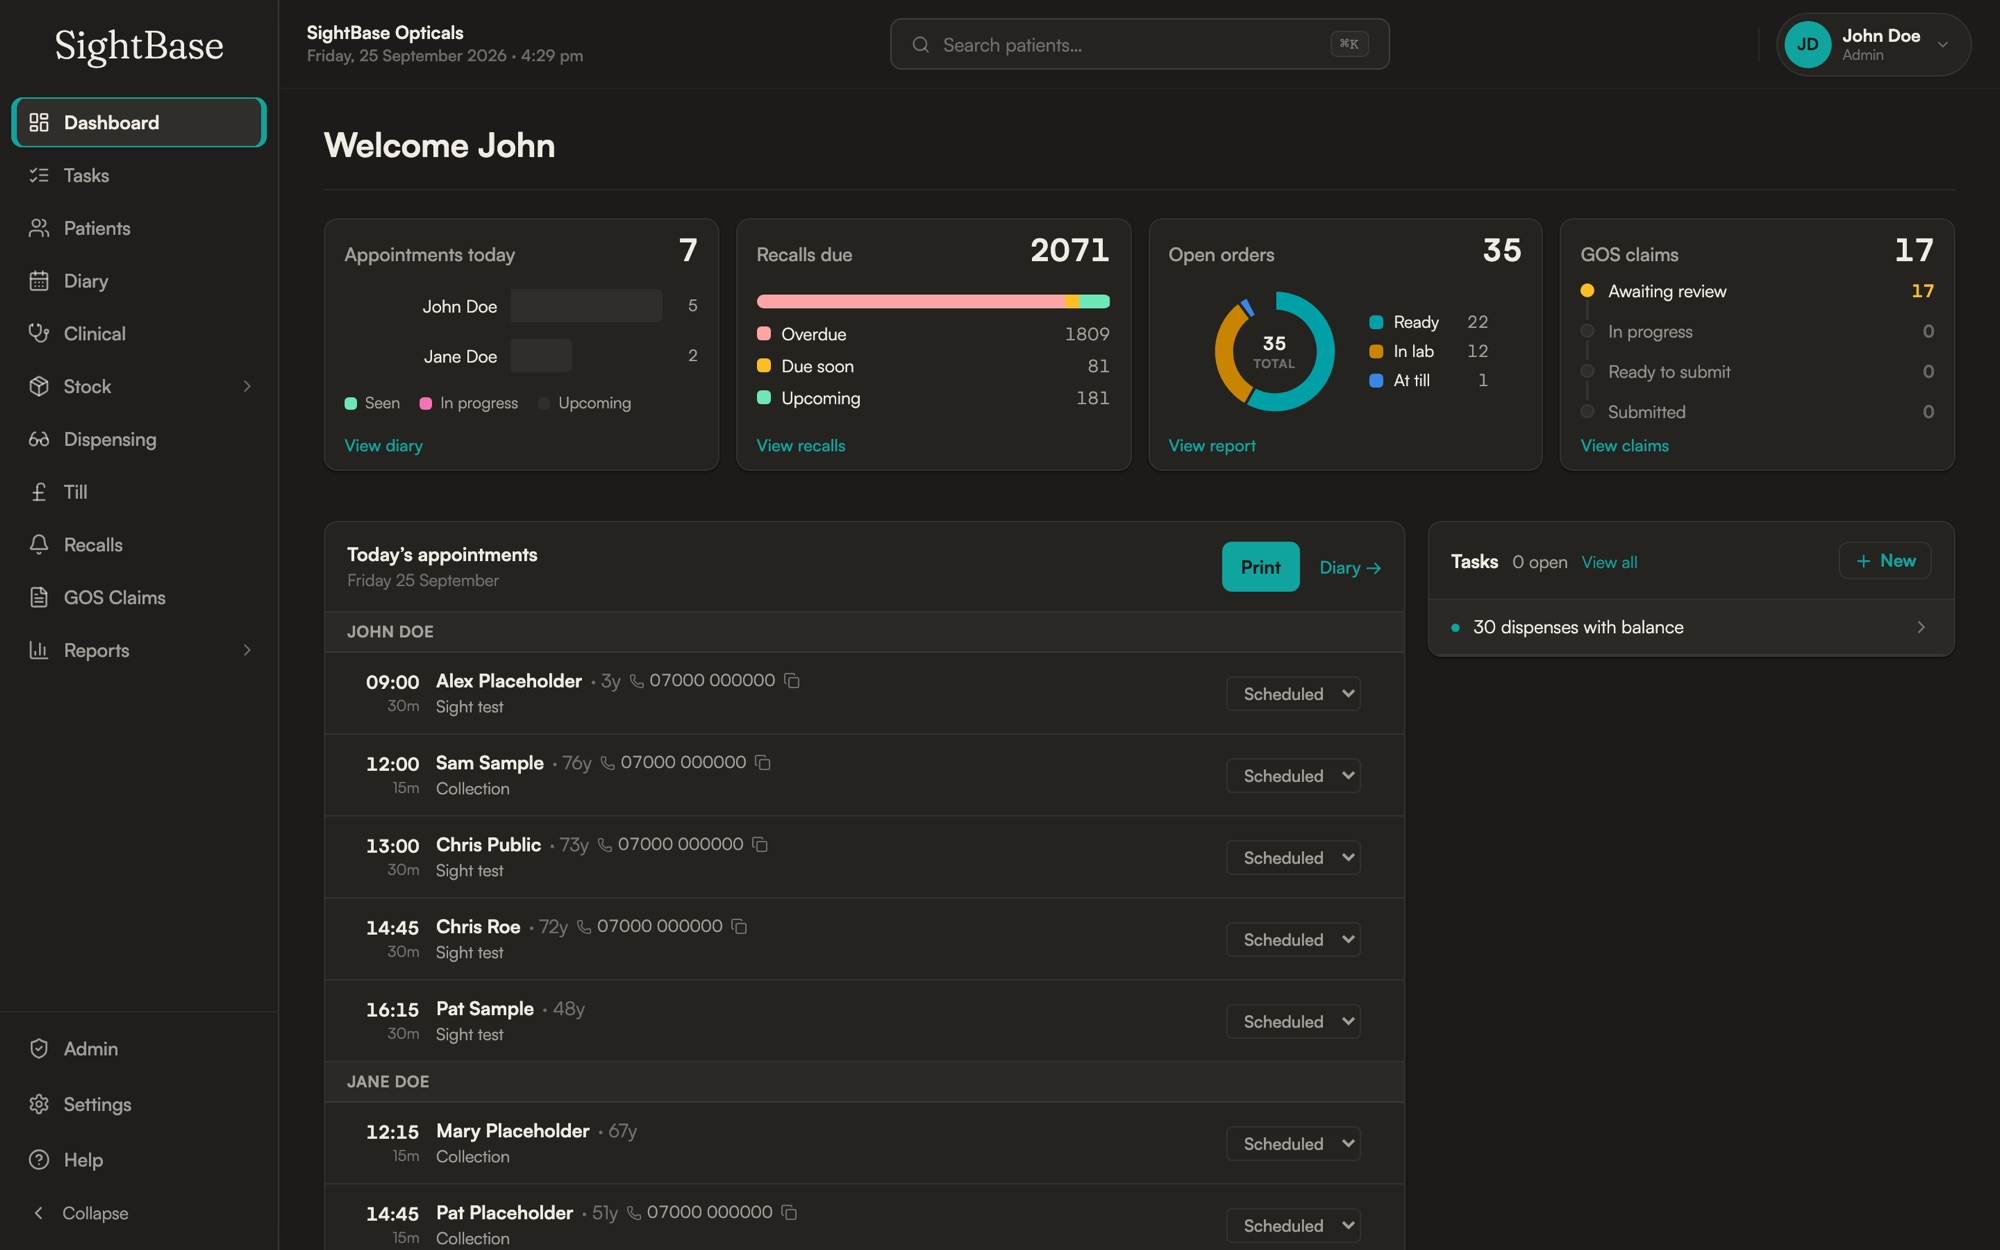Select GOS Claims in the sidebar
Viewport: 2000px width, 1250px height.
point(139,597)
